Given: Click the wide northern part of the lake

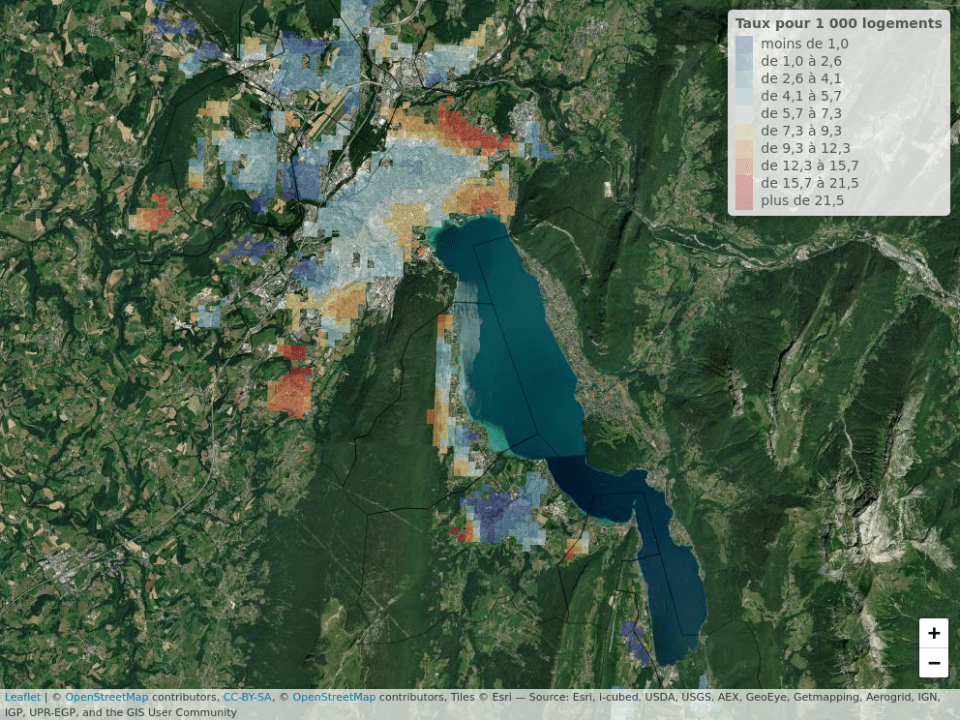Looking at the screenshot, I should [x=520, y=340].
